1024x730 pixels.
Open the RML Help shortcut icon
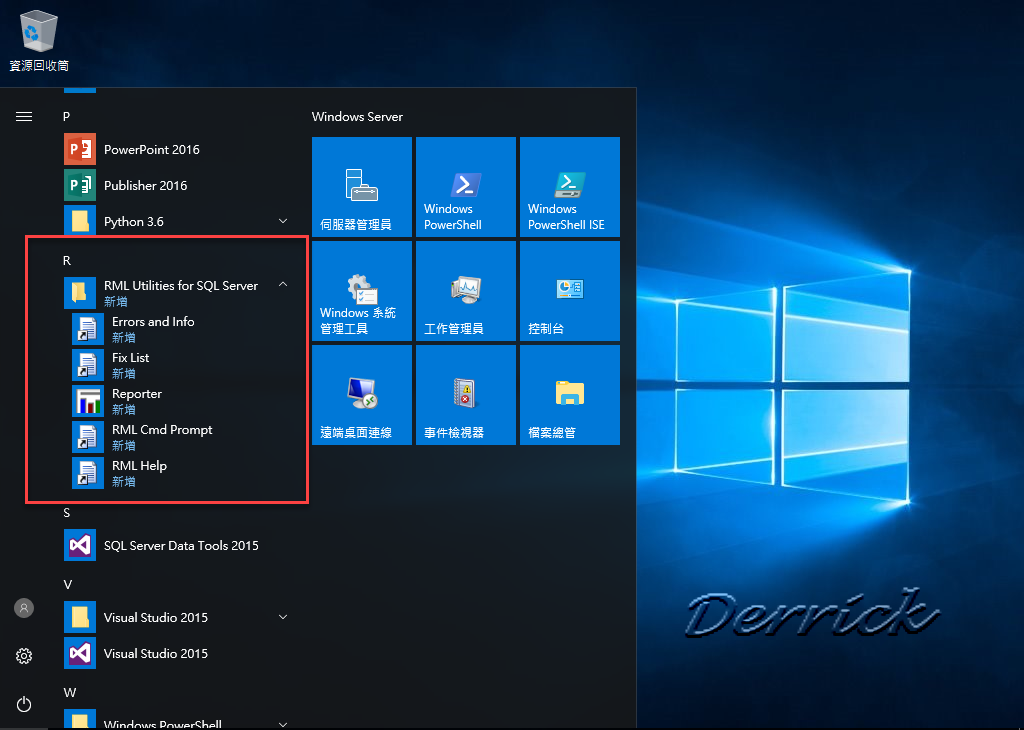point(88,473)
